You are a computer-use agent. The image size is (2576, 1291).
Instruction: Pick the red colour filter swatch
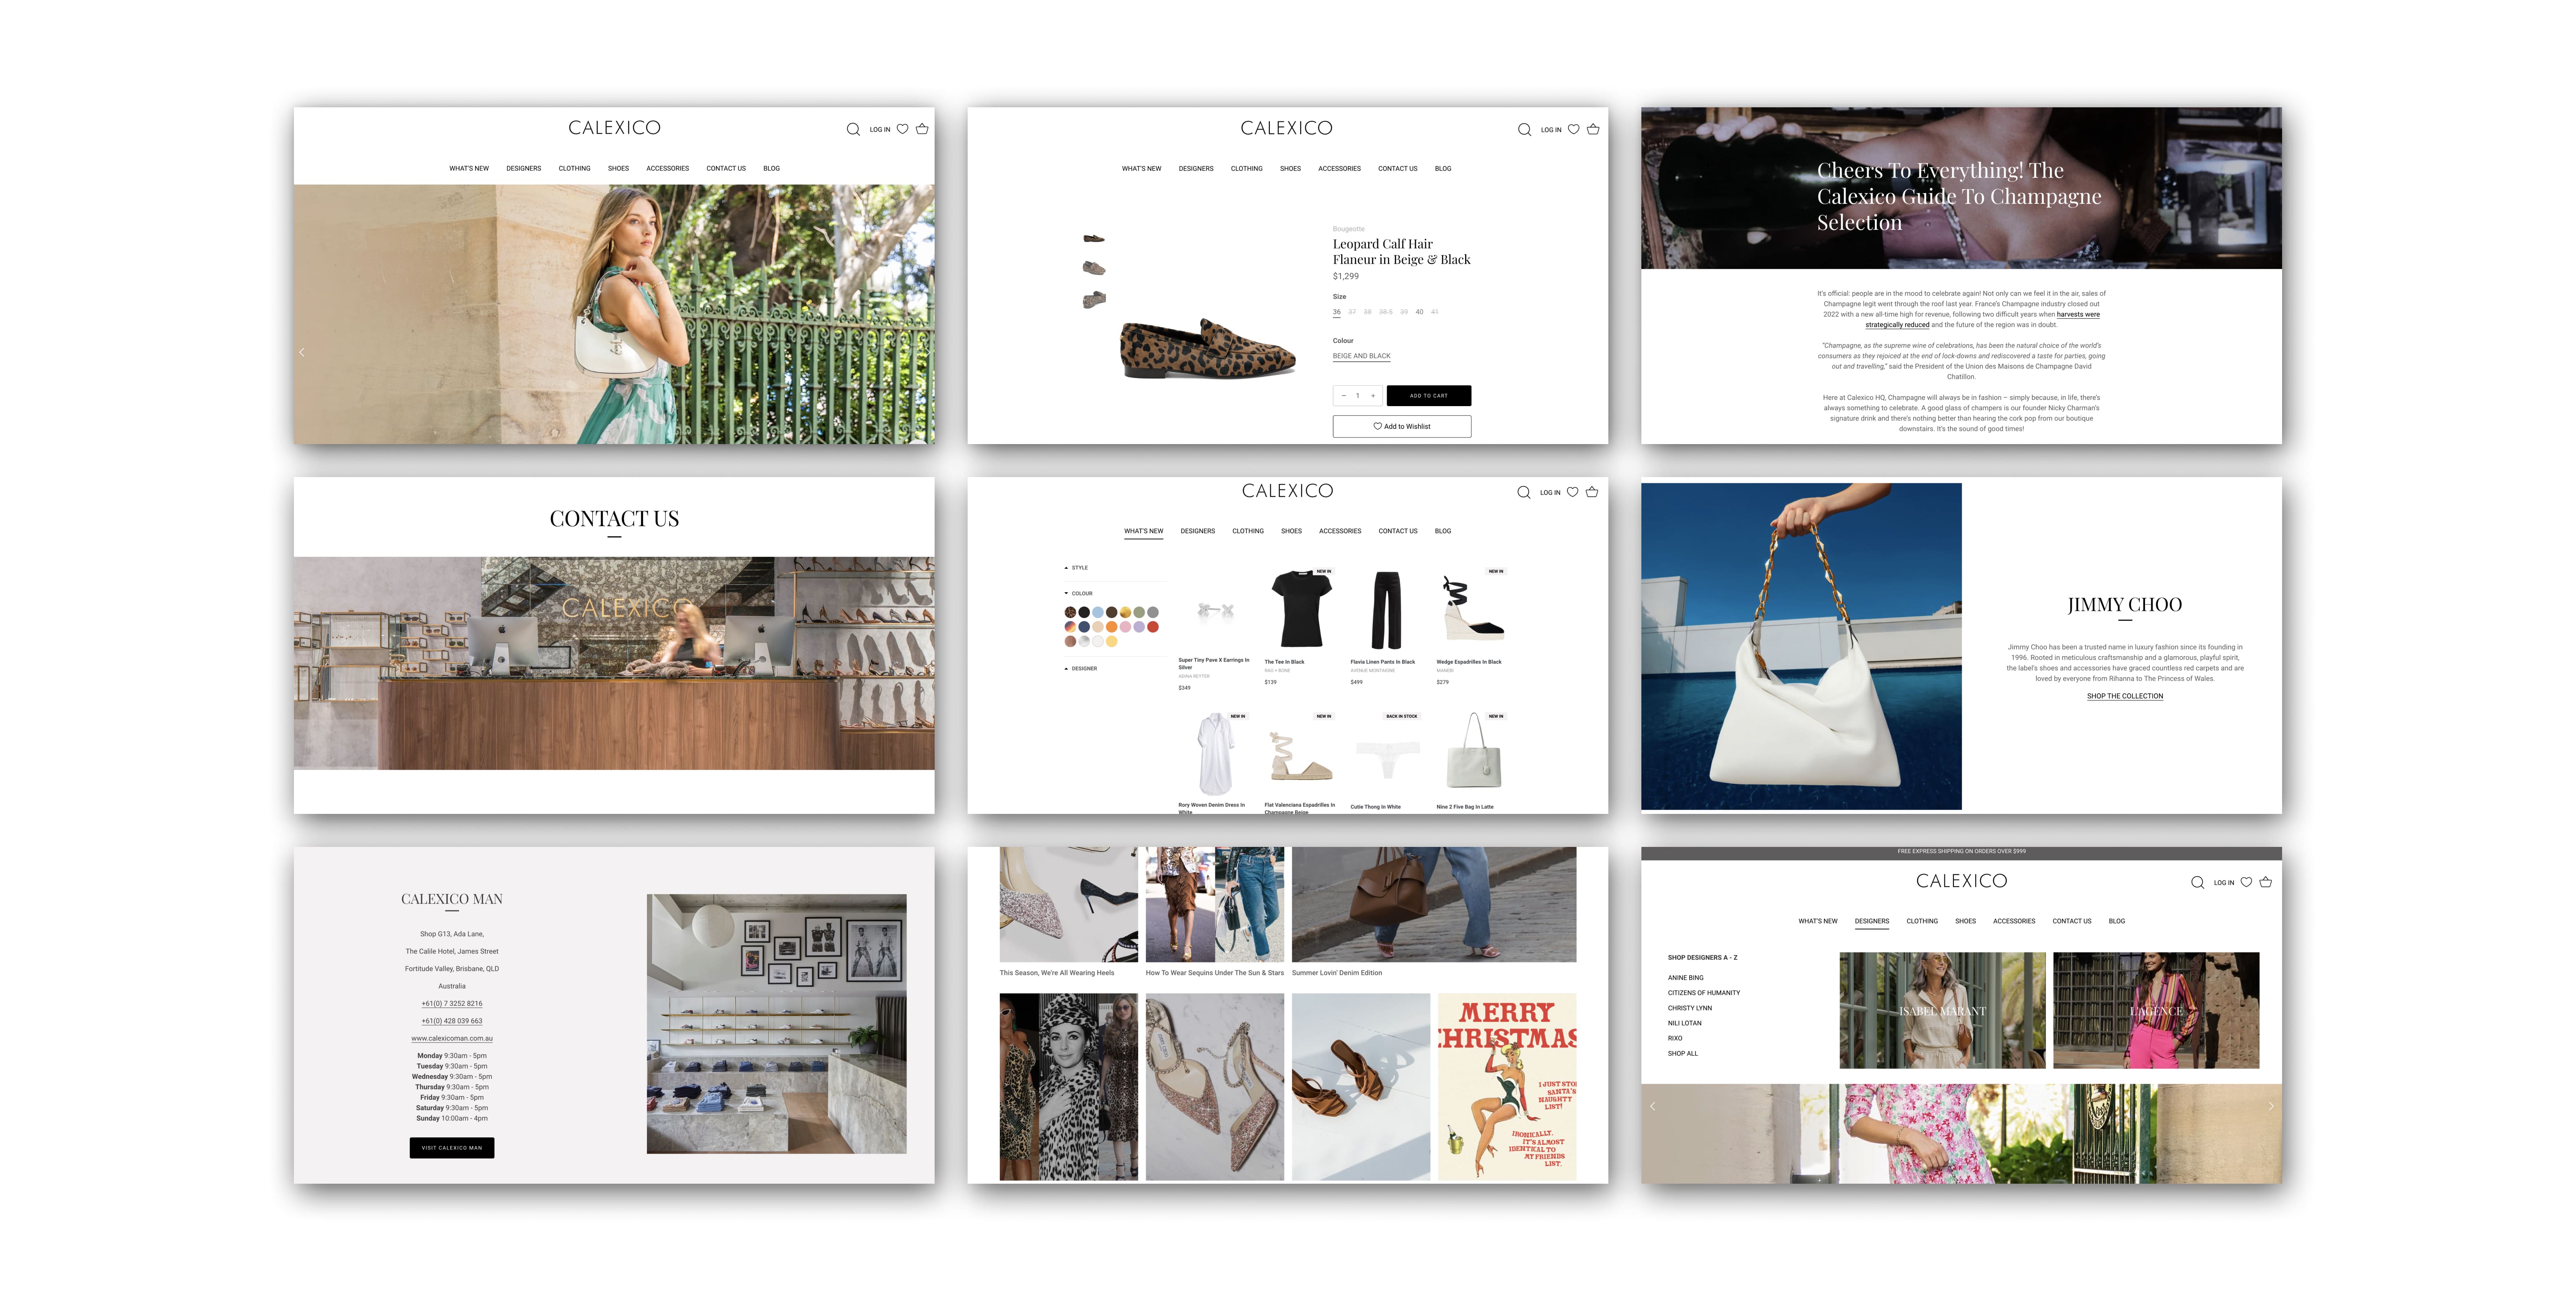[1153, 627]
